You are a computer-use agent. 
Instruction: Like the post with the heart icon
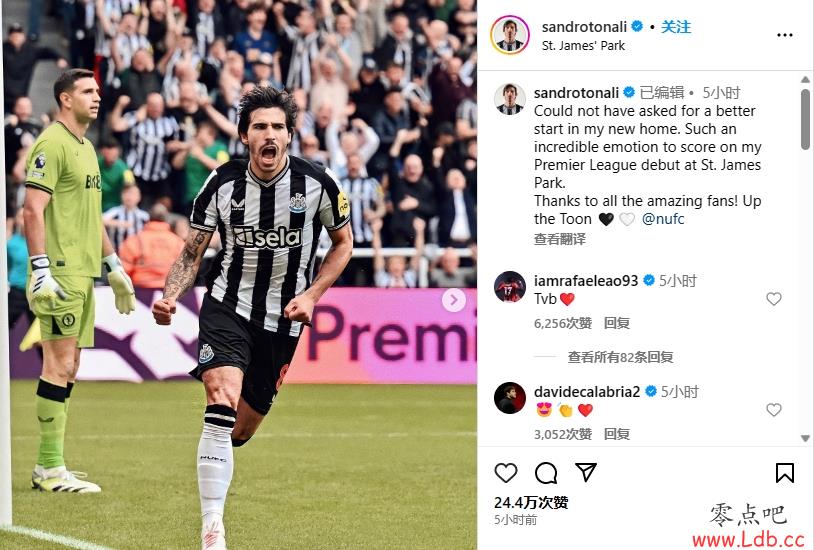click(506, 473)
